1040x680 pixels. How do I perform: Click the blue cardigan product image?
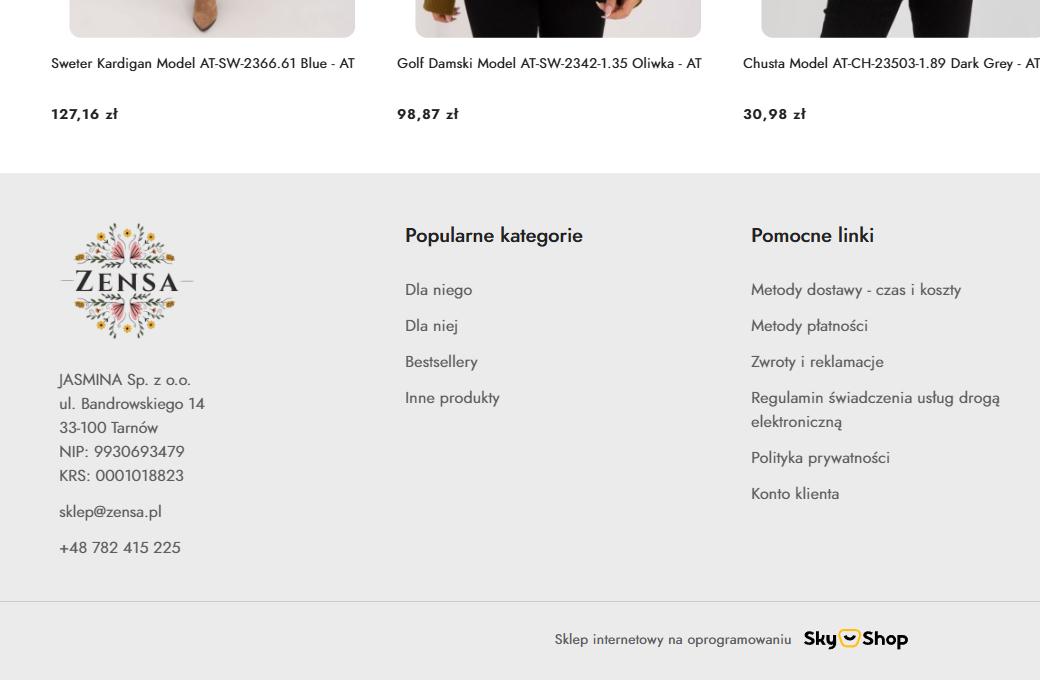(x=212, y=19)
